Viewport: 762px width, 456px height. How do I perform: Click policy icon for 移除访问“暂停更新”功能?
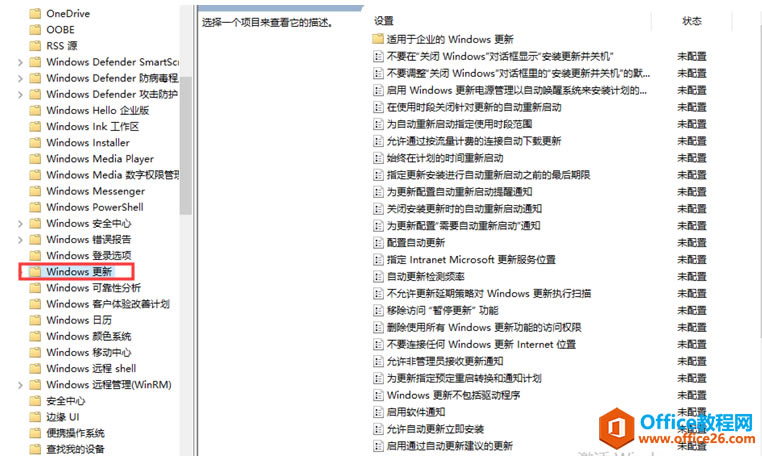coord(378,310)
